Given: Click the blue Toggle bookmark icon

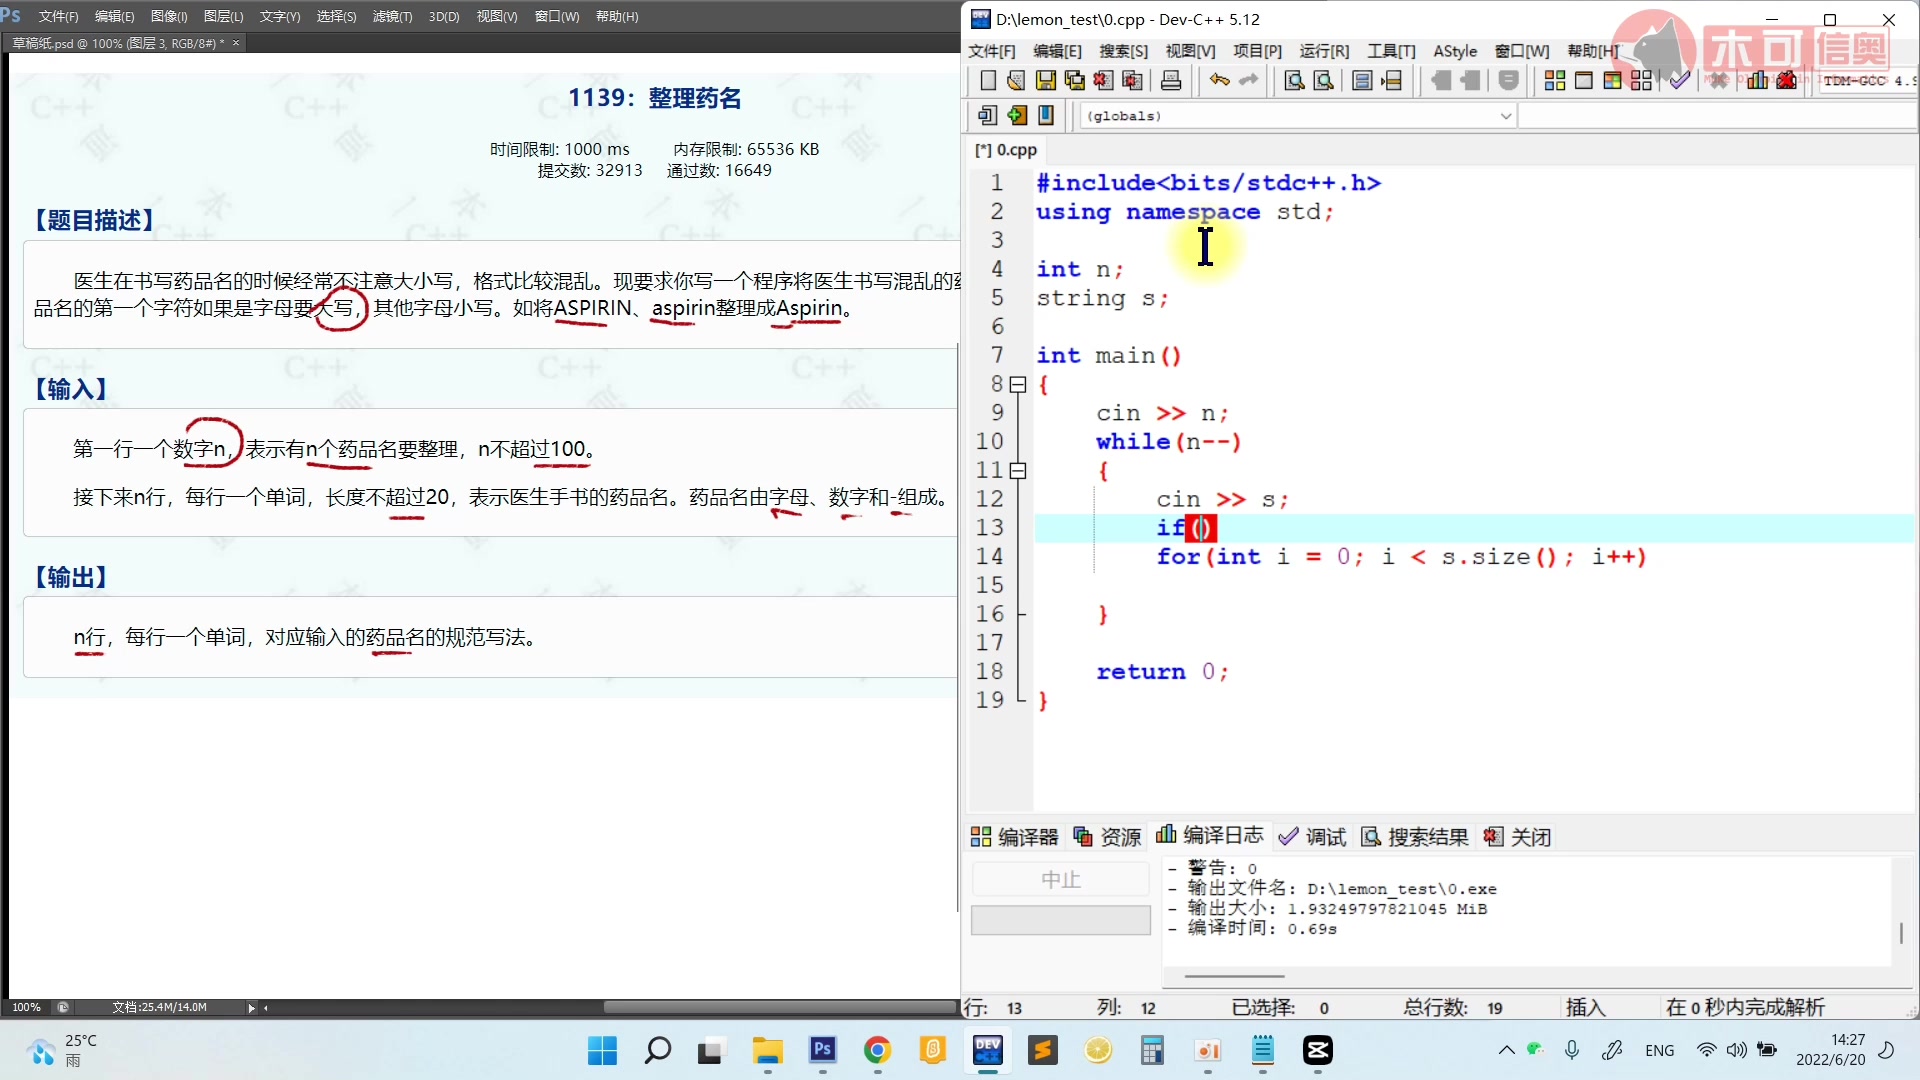Looking at the screenshot, I should [x=1046, y=116].
